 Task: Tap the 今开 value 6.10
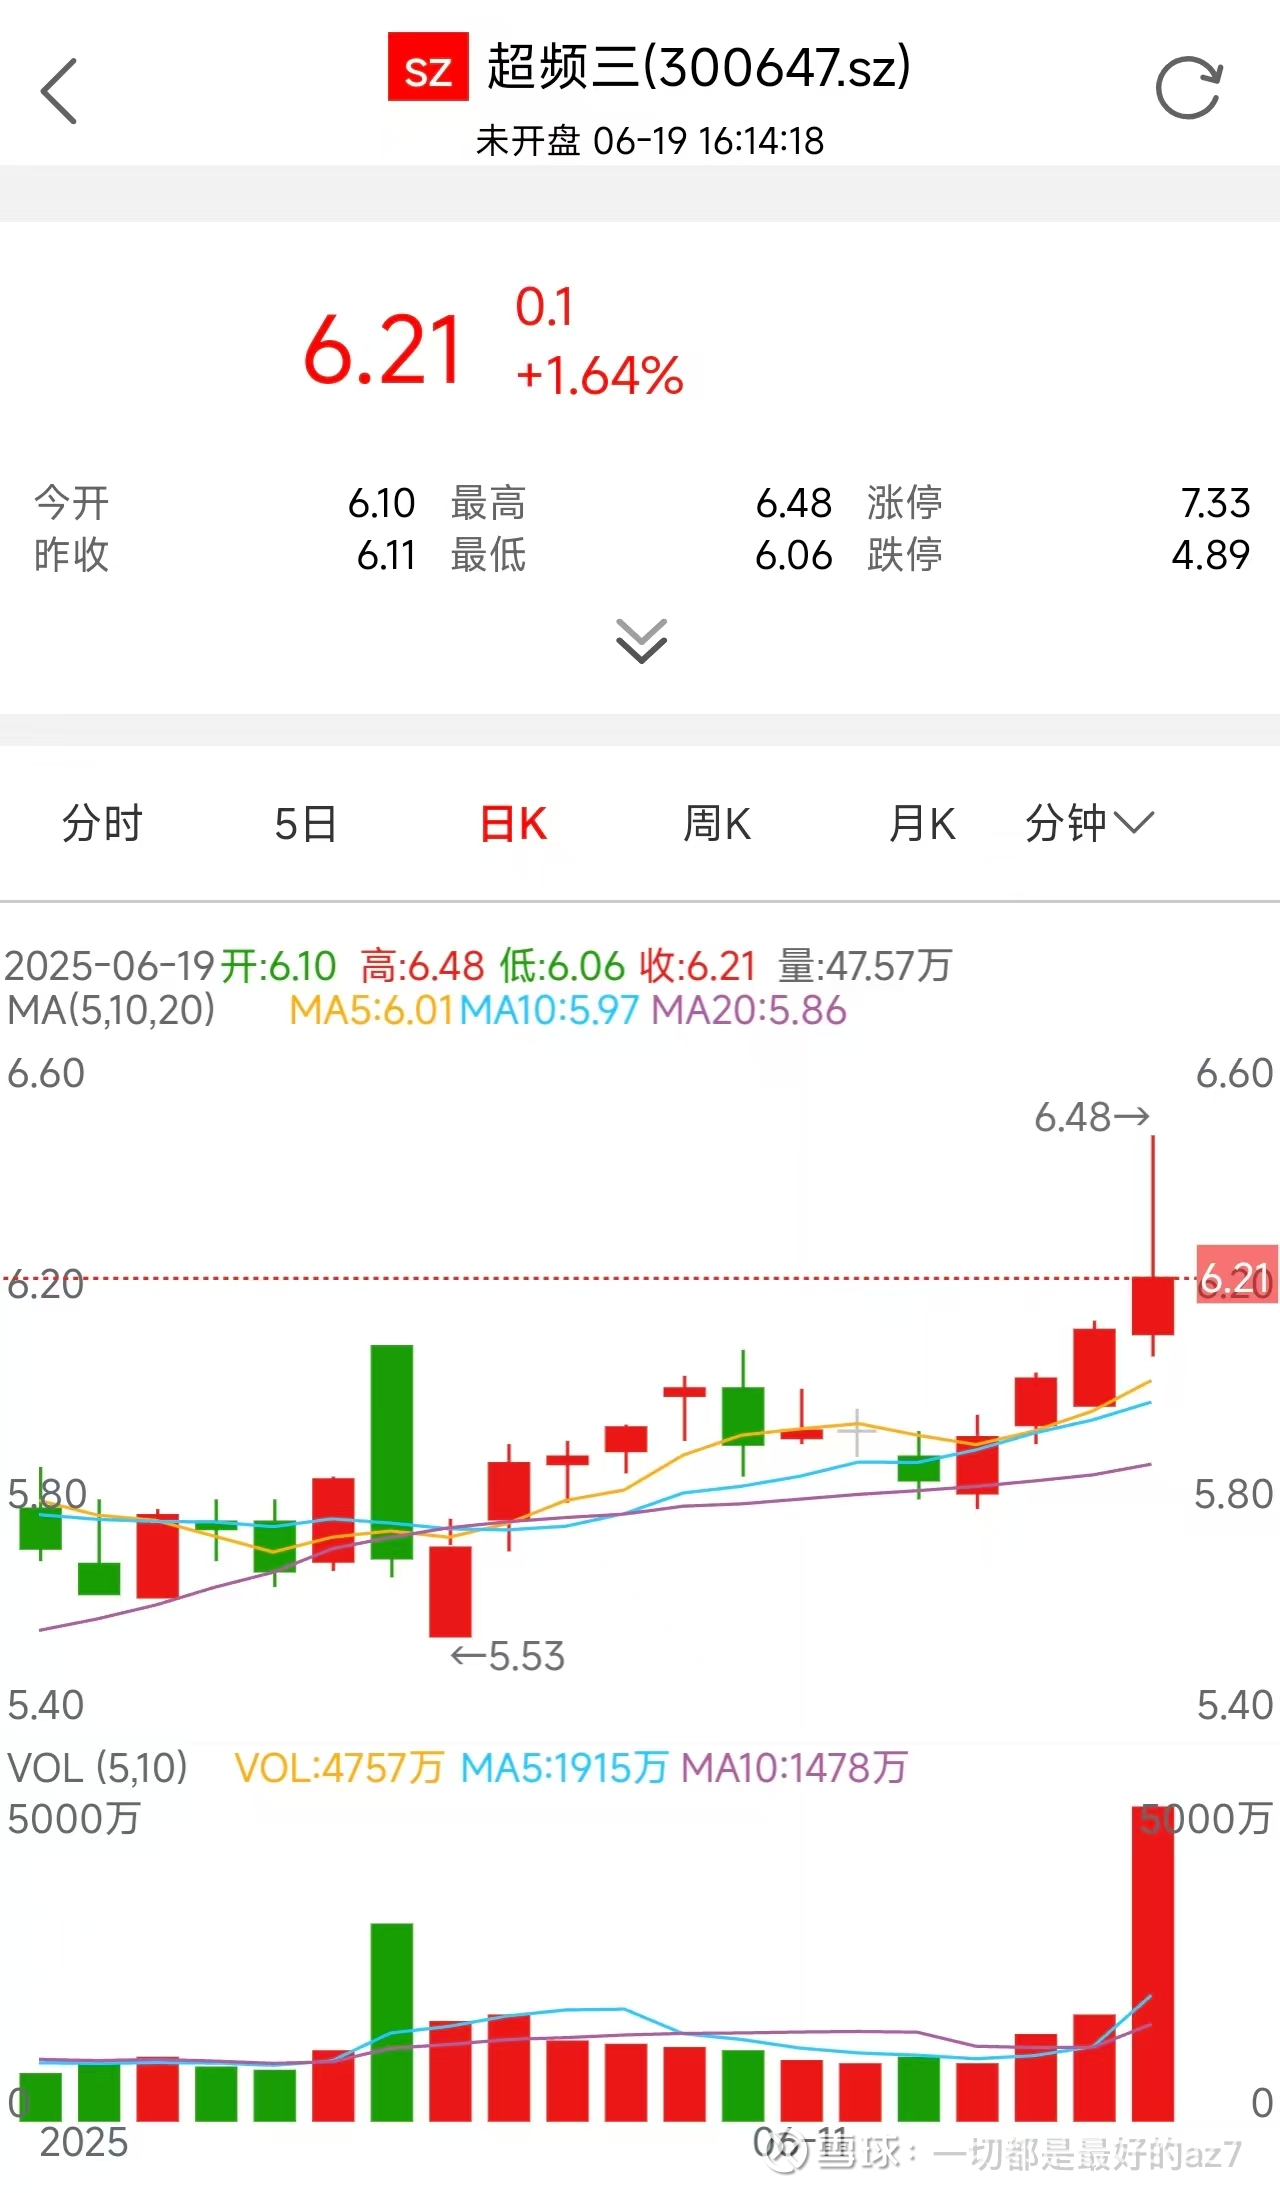tap(381, 503)
